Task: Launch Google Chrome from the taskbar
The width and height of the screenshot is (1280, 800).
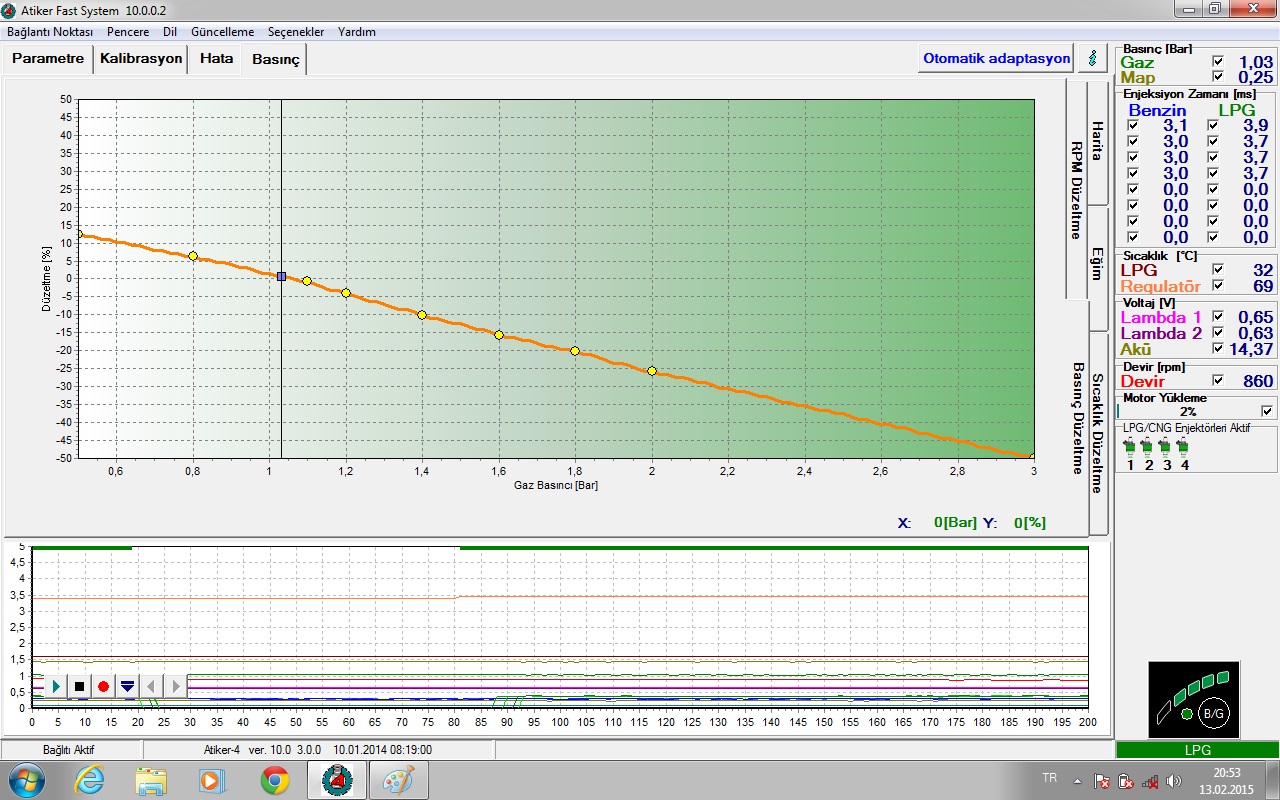Action: coord(275,780)
